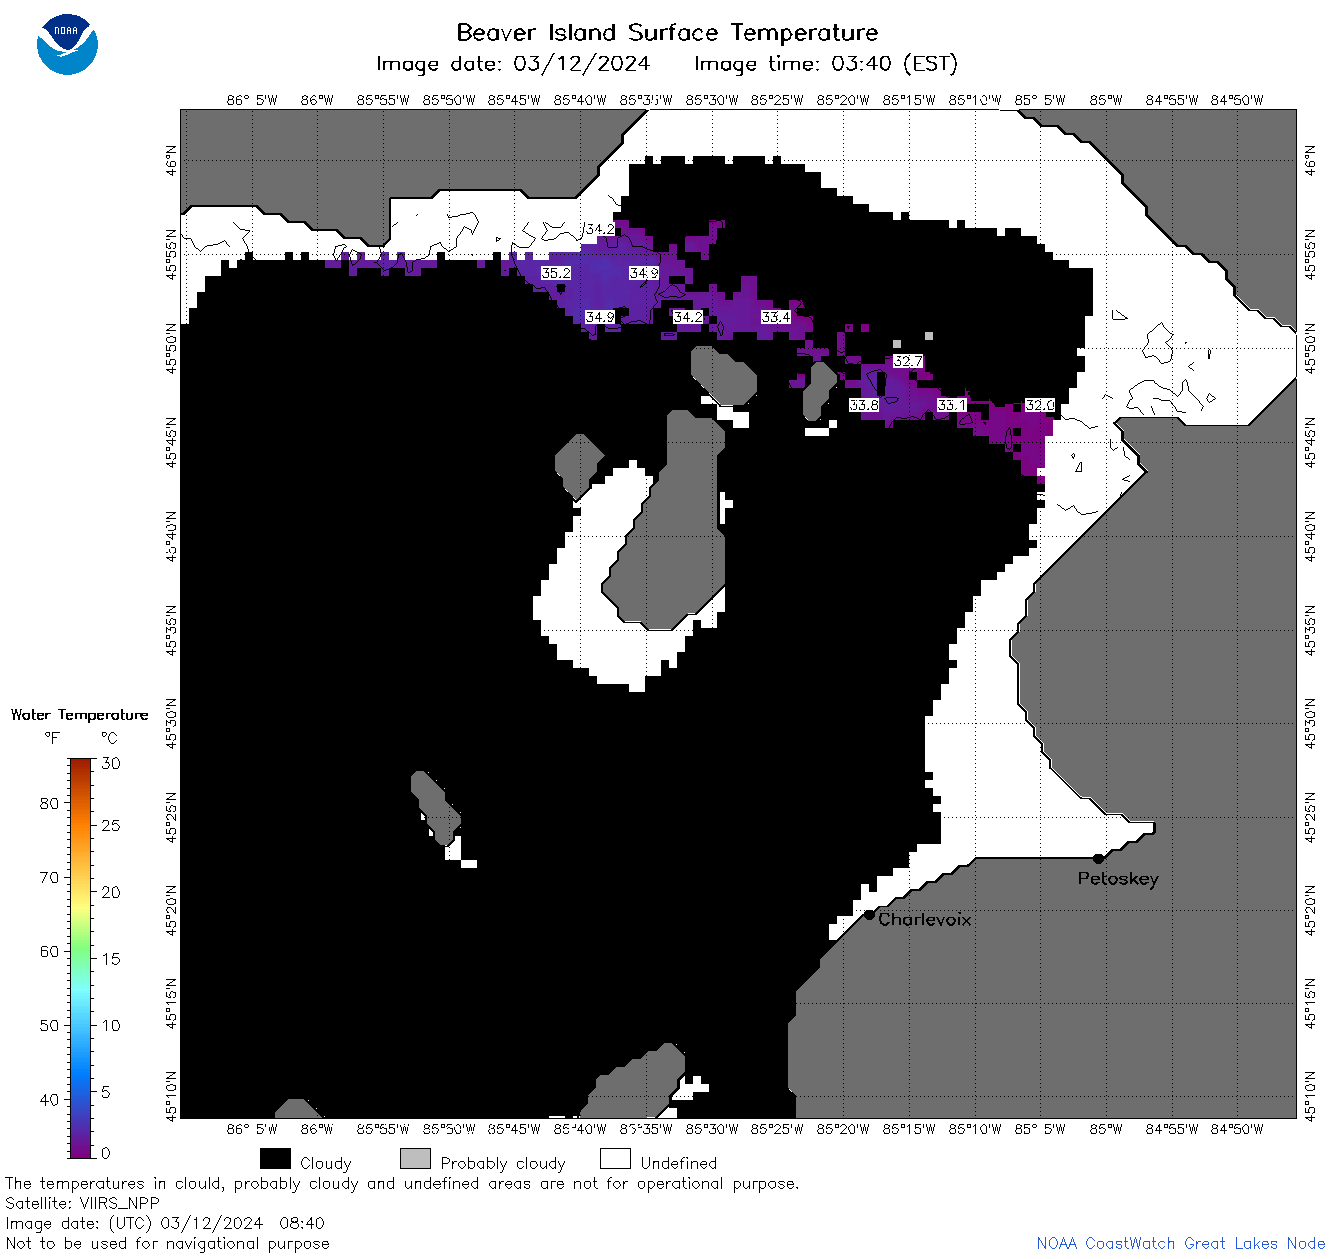The width and height of the screenshot is (1336, 1259).
Task: Click the Undefined legend label
Action: coord(679,1163)
